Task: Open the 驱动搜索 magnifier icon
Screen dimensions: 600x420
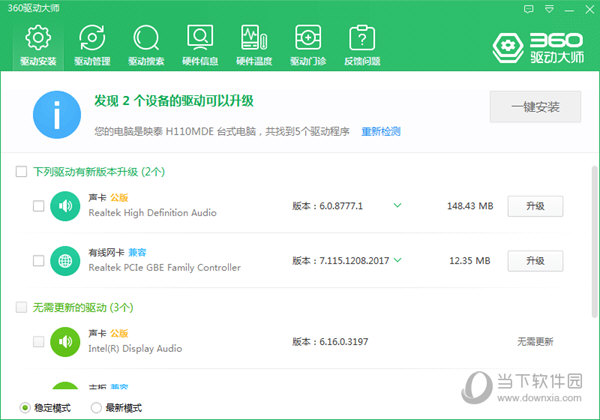Action: click(x=146, y=45)
